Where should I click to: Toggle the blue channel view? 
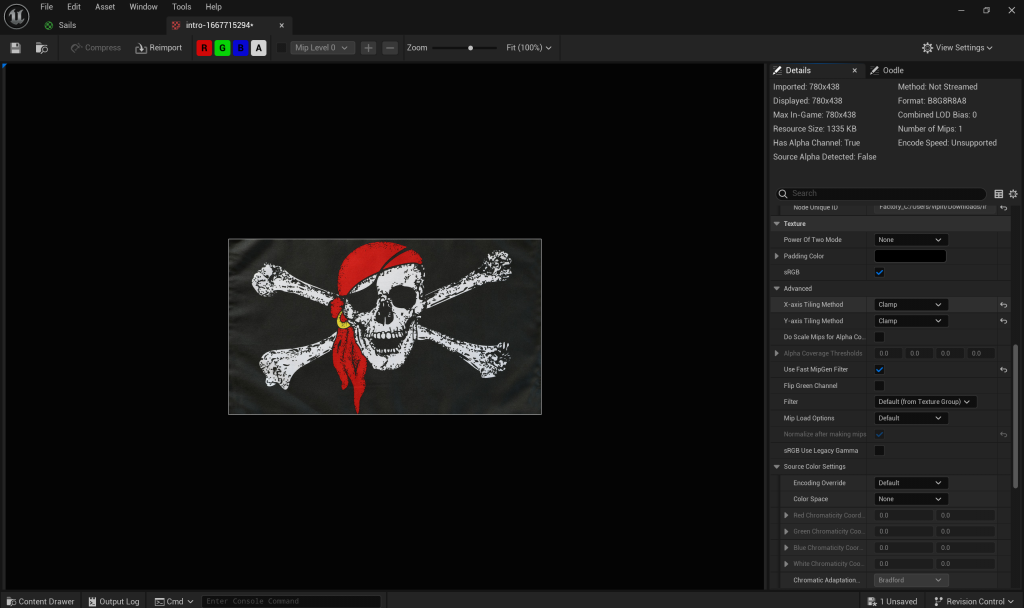(240, 48)
